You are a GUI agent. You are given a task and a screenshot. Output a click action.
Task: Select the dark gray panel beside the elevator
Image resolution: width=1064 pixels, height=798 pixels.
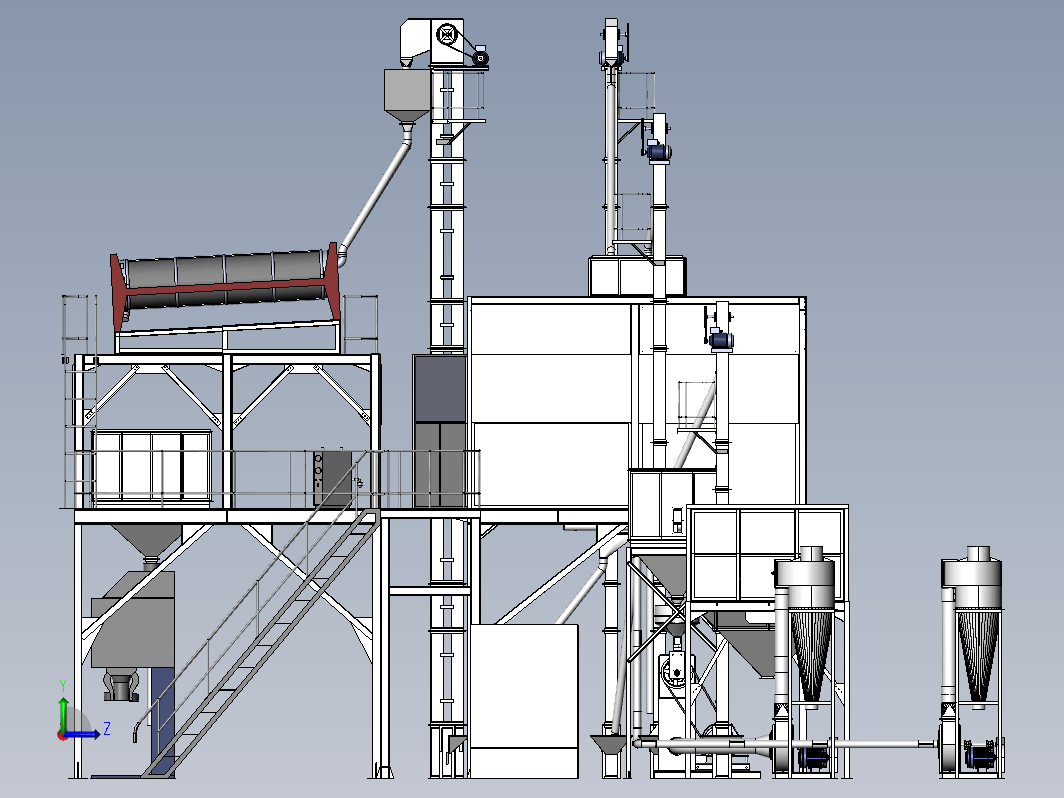point(440,388)
